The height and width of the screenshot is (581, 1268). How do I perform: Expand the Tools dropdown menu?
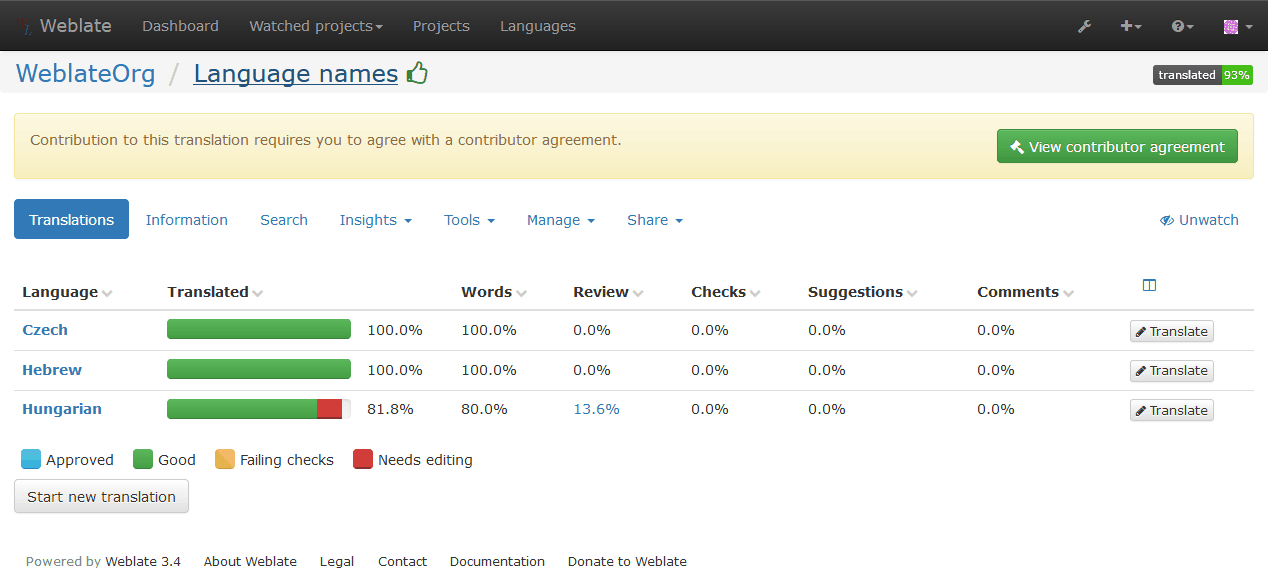(x=470, y=220)
